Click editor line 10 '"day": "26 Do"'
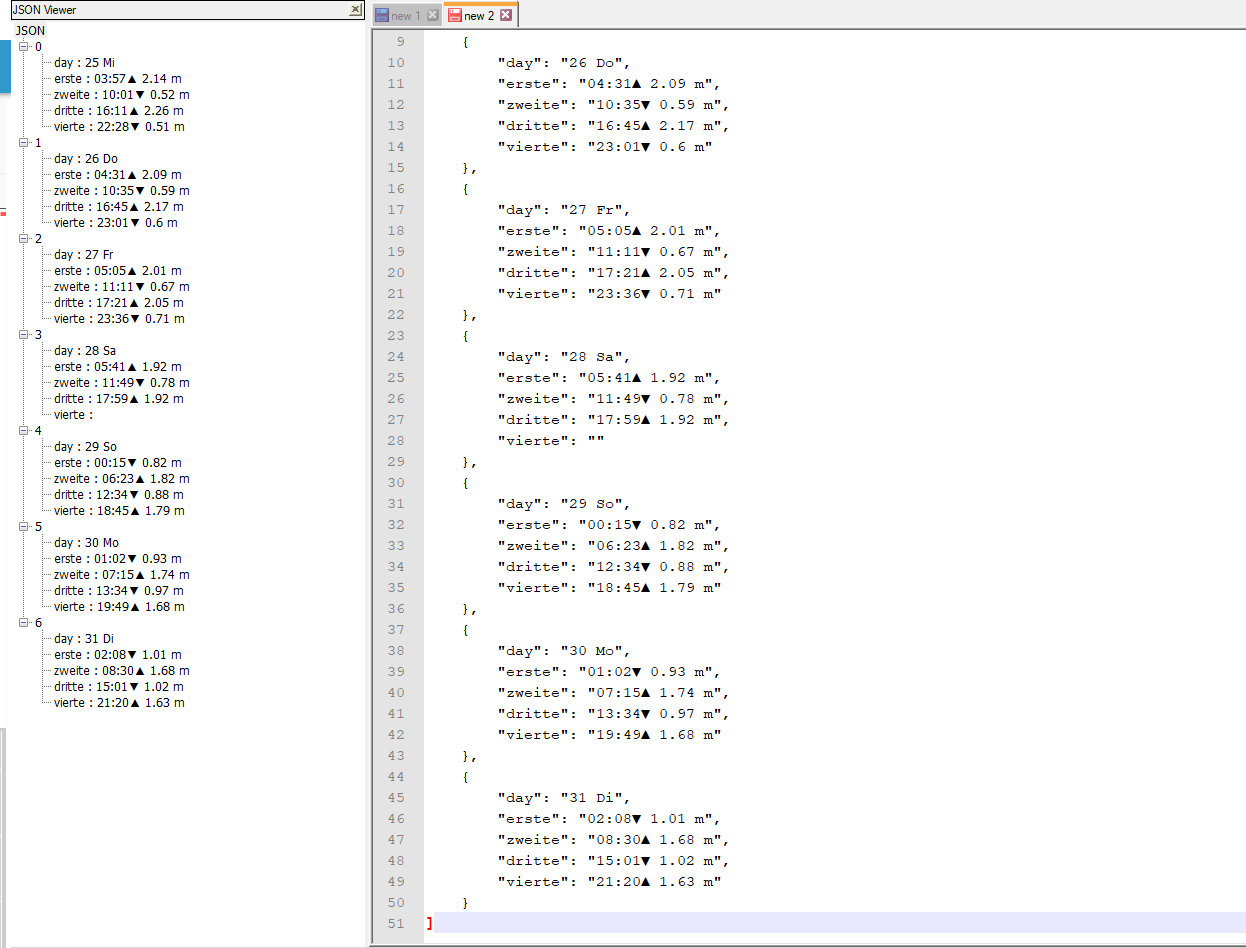This screenshot has width=1246, height=948. (x=564, y=63)
